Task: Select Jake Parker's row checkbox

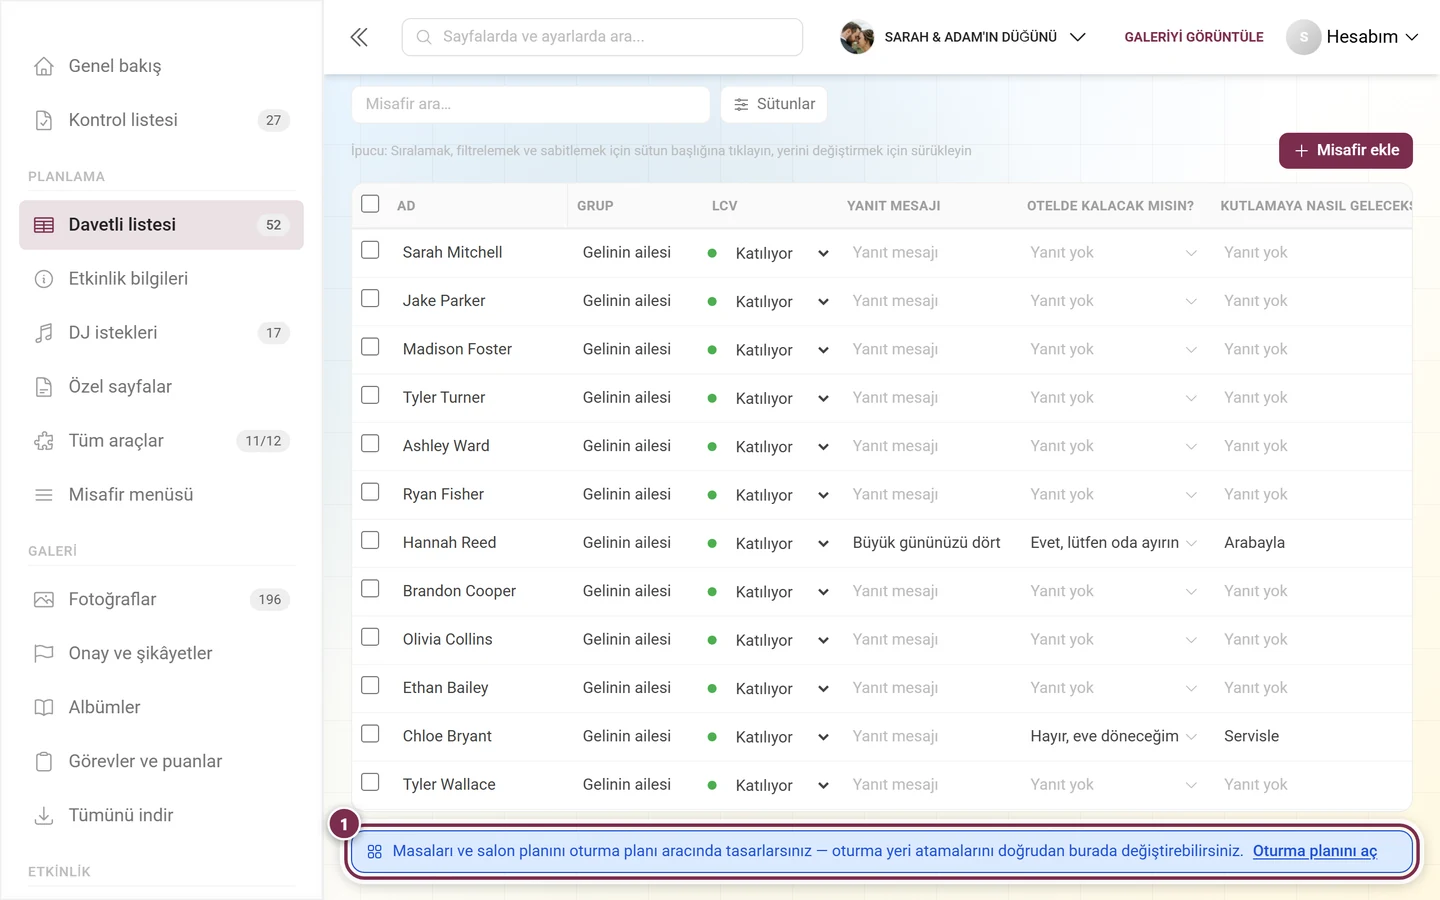Action: [x=370, y=298]
